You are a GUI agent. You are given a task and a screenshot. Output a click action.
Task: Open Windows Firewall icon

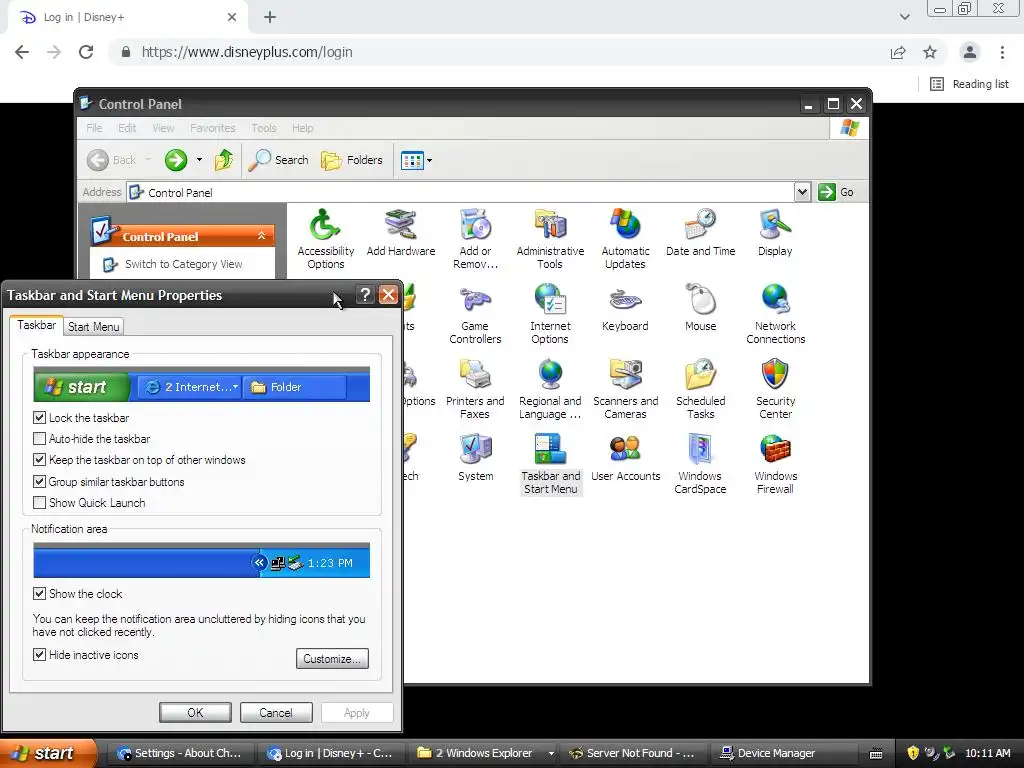(x=775, y=464)
